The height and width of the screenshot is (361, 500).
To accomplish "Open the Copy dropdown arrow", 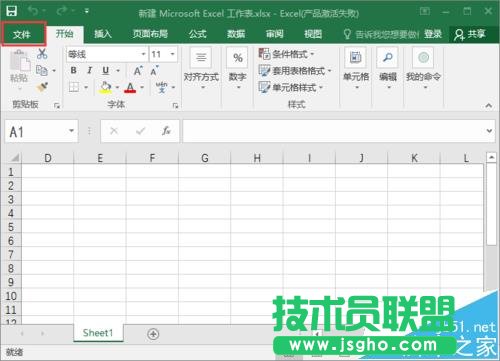I will coord(54,71).
